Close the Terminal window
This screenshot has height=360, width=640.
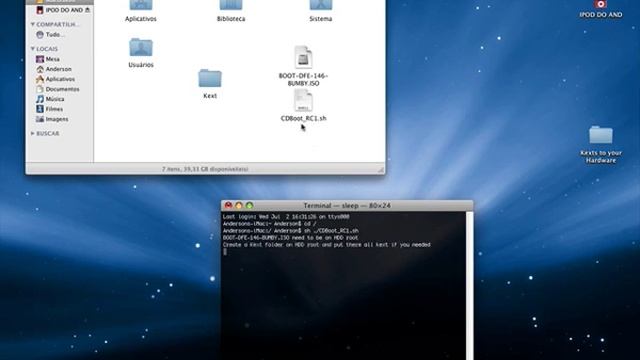tap(228, 205)
